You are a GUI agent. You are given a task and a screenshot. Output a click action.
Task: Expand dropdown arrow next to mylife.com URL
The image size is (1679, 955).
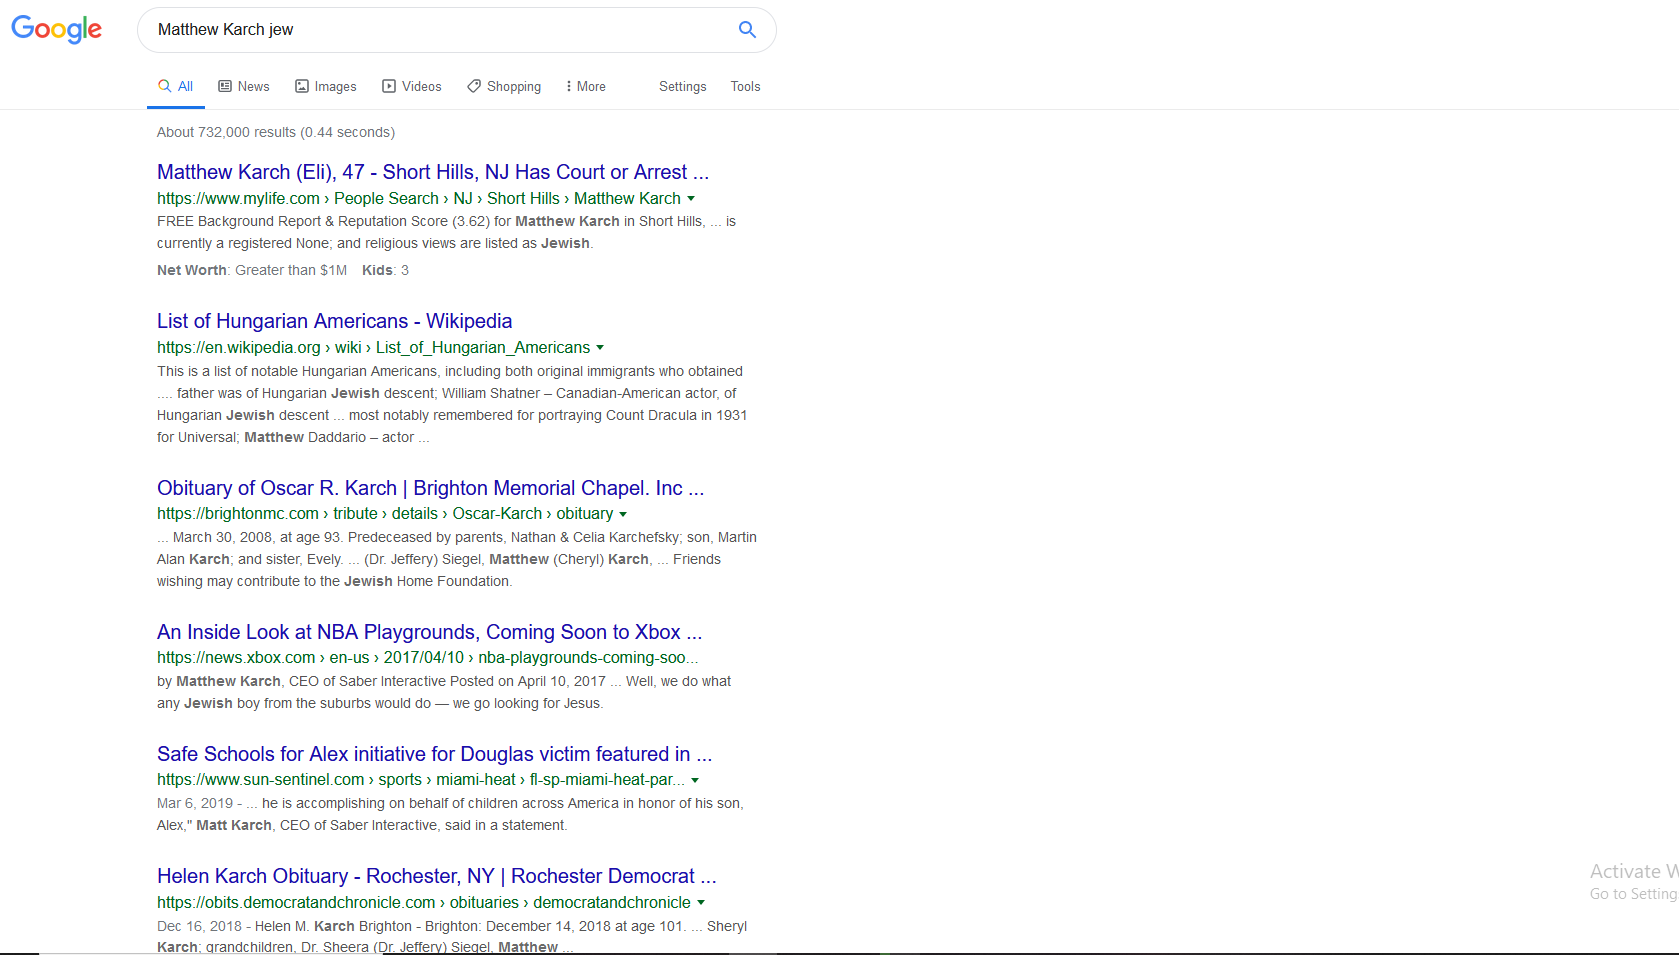pos(691,199)
